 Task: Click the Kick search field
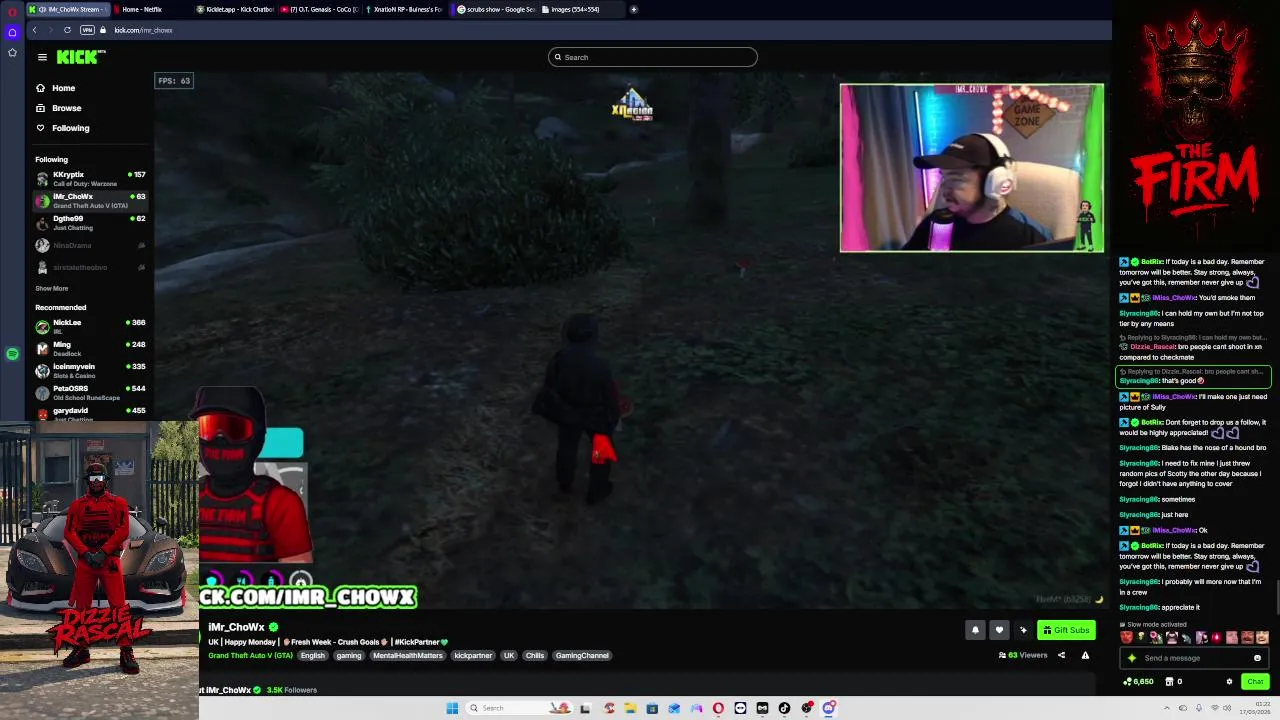click(652, 57)
